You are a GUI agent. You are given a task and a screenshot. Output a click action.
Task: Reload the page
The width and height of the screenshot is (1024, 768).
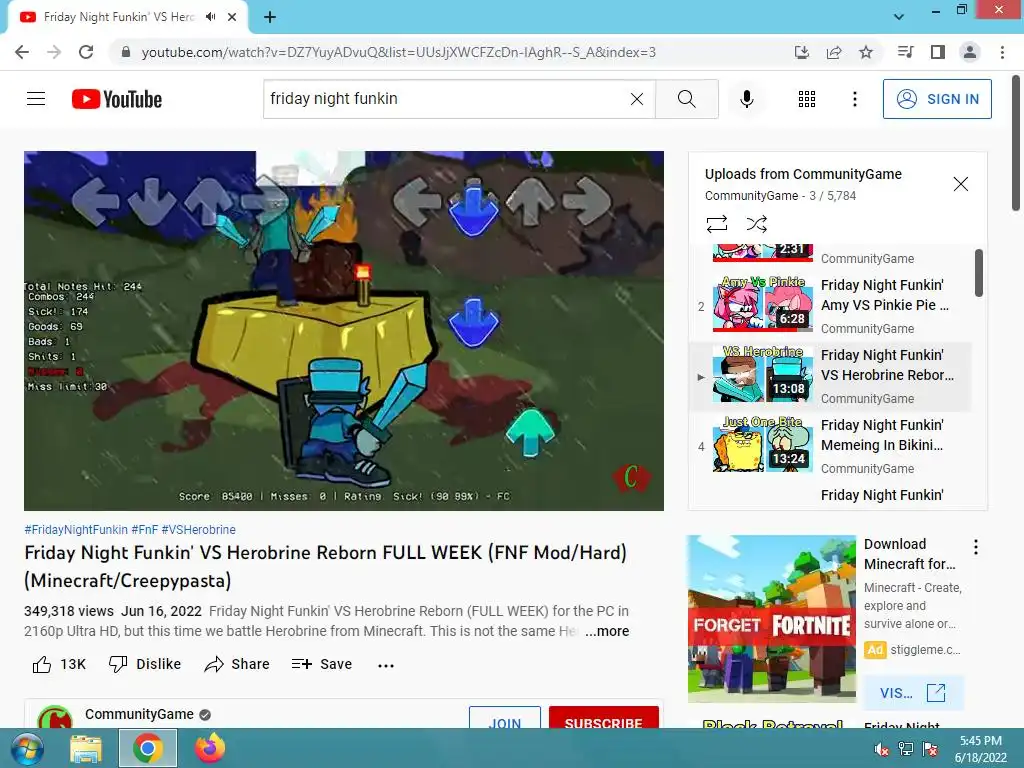point(86,52)
